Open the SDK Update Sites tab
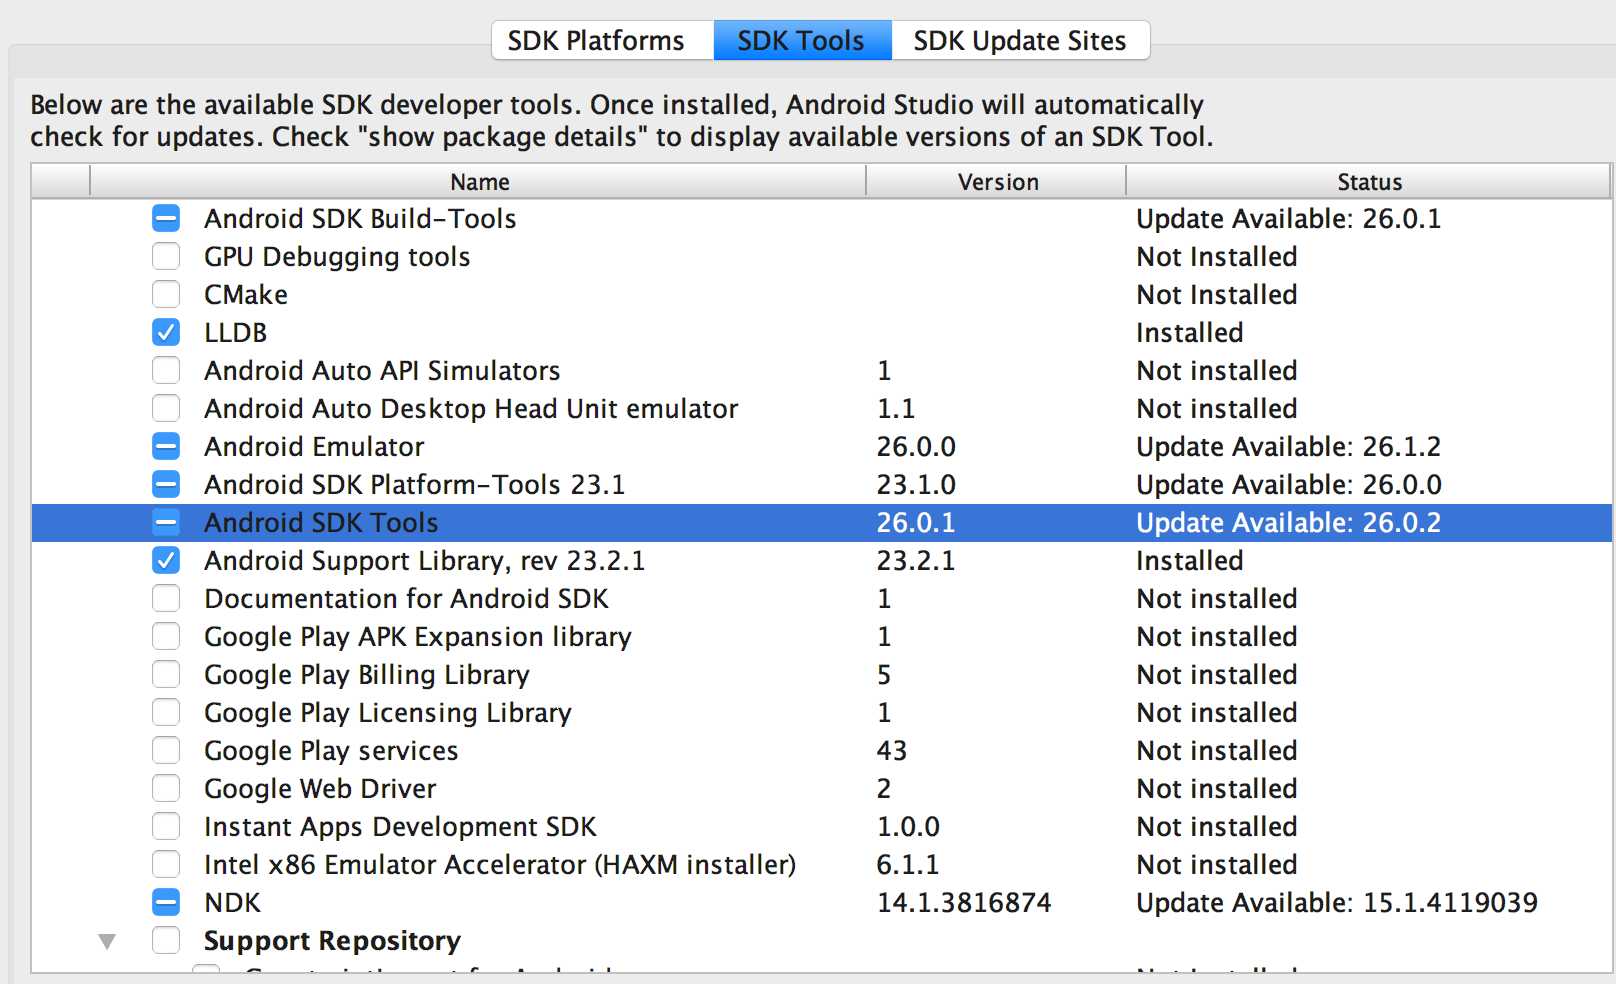 point(1019,41)
